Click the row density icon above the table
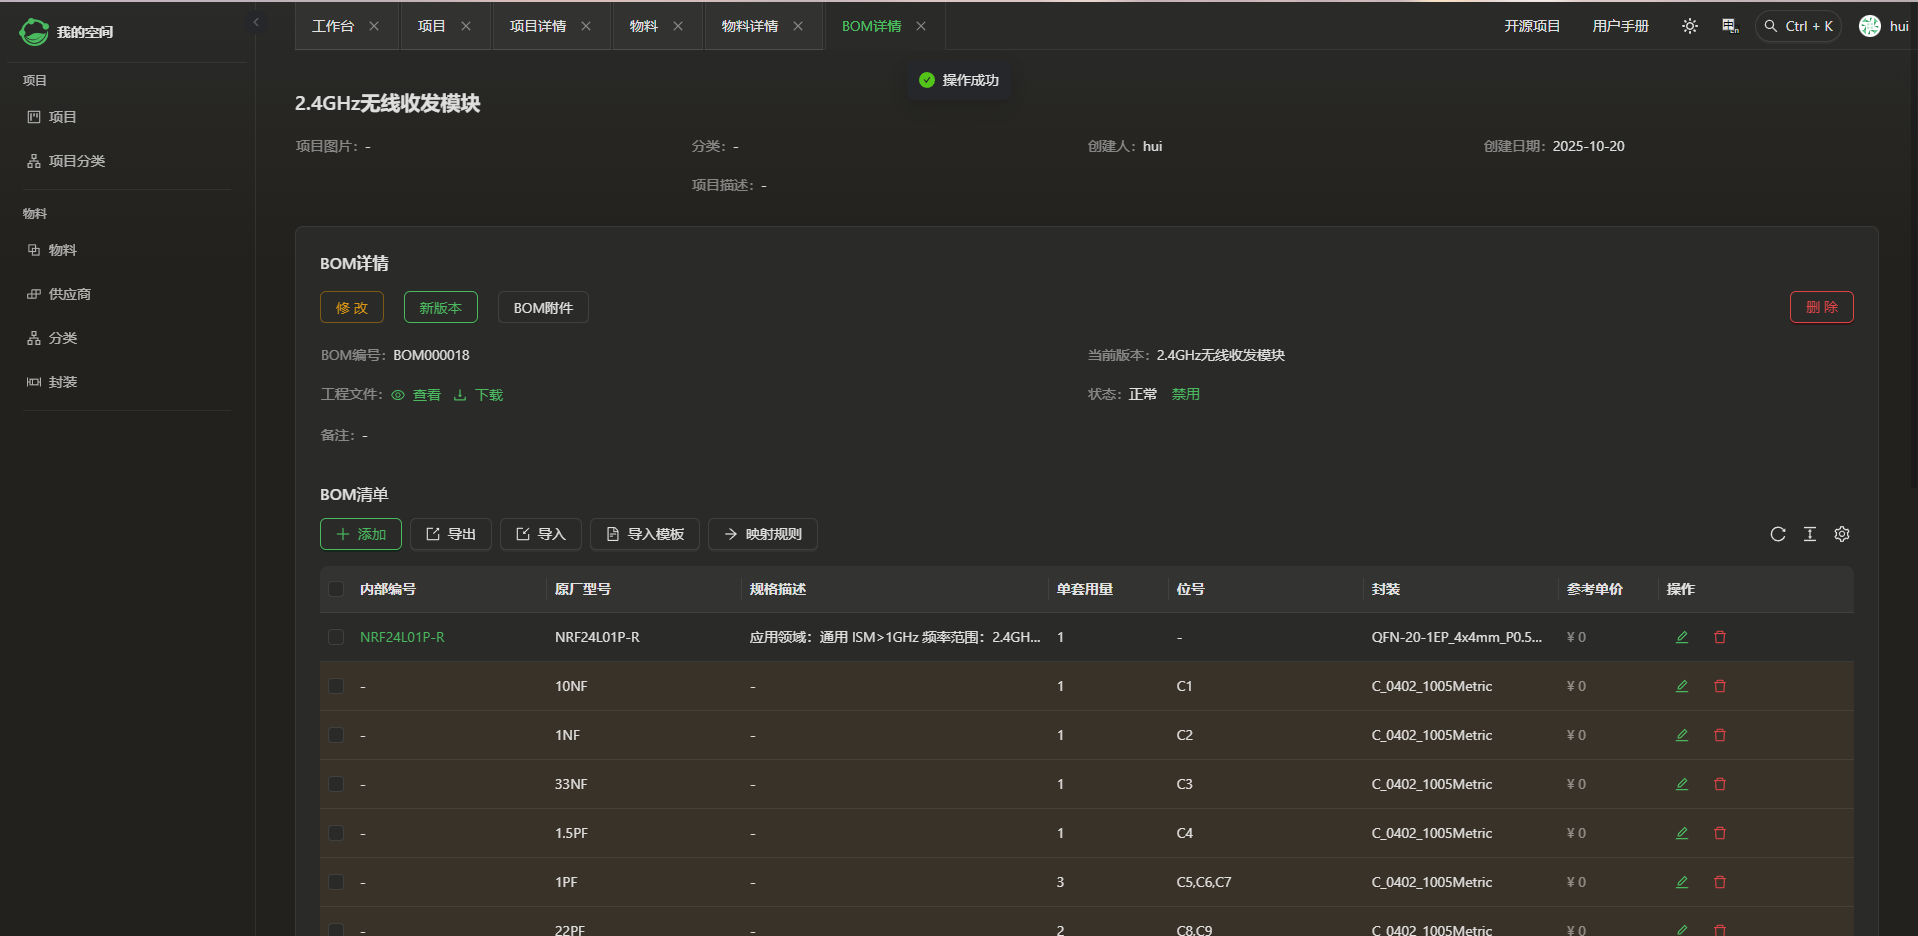1918x936 pixels. point(1809,534)
